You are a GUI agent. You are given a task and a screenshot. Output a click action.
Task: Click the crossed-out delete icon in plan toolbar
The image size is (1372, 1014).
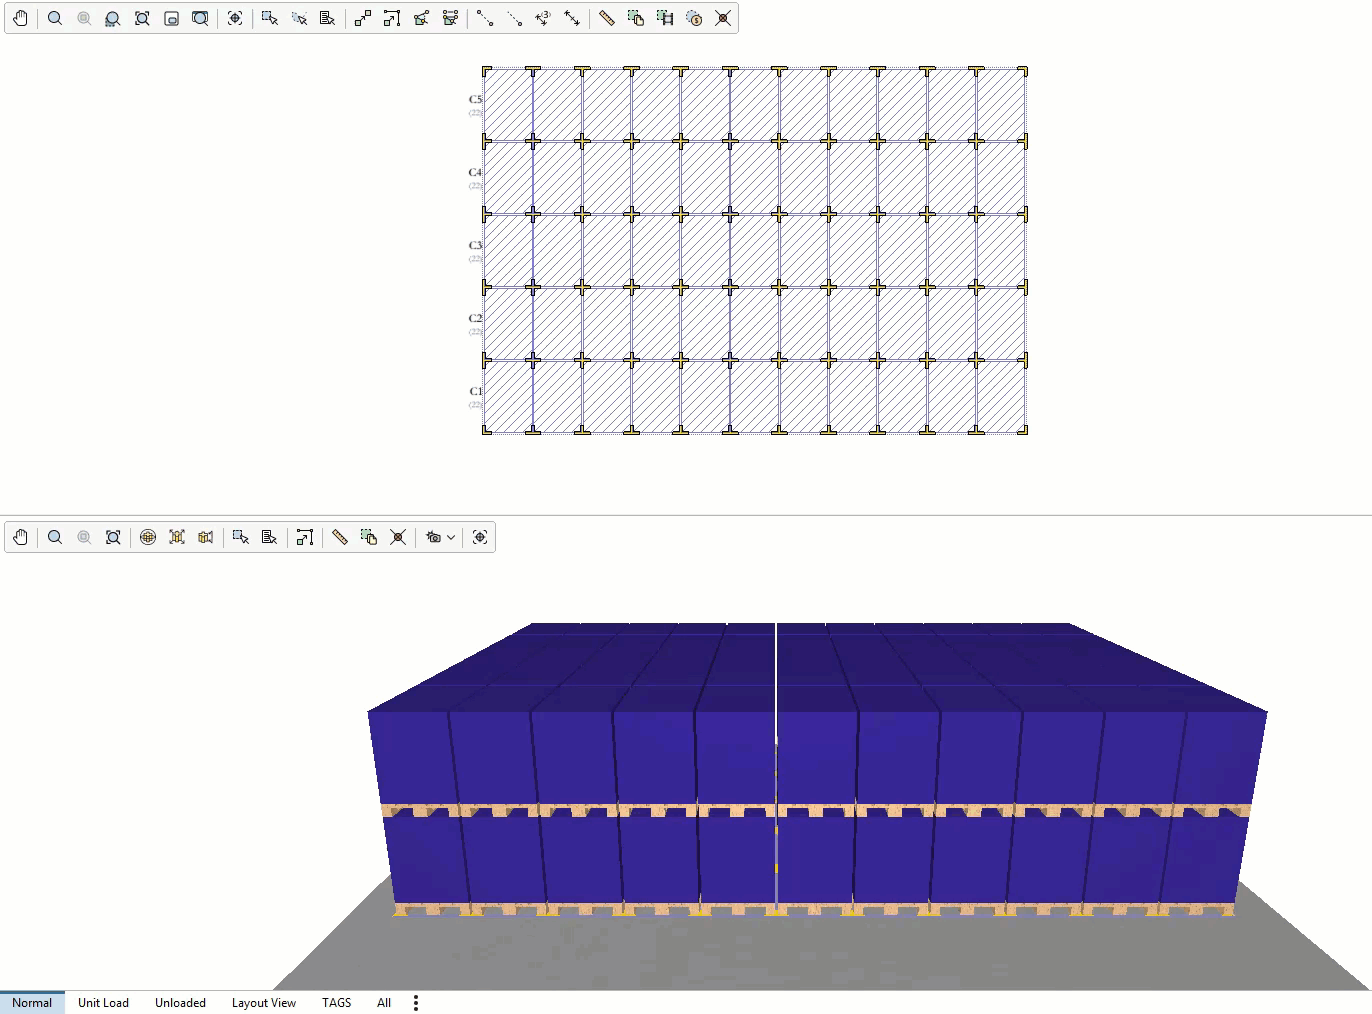click(723, 18)
